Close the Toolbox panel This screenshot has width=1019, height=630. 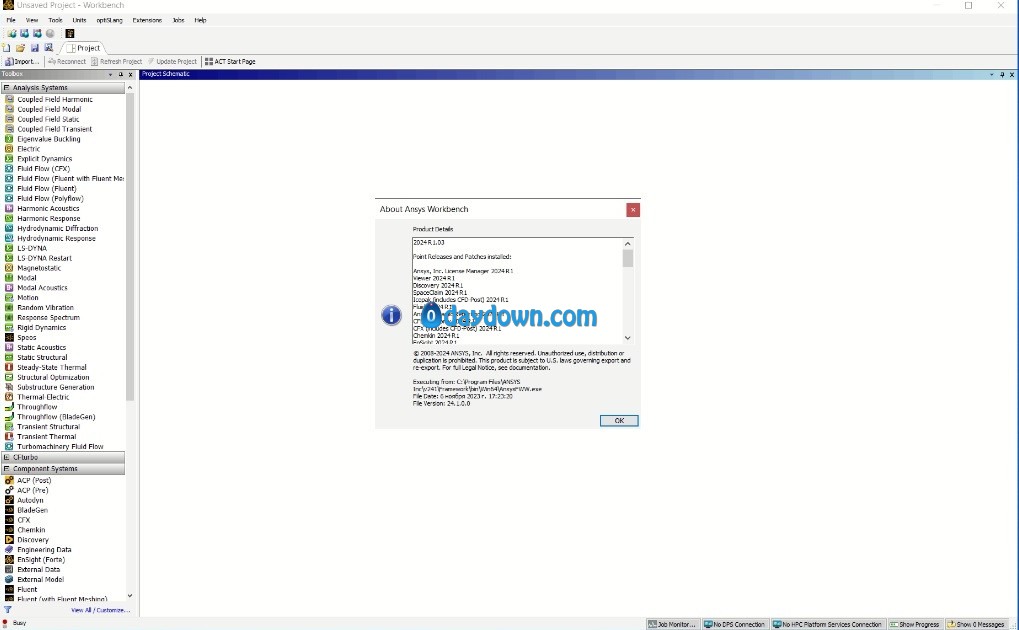[130, 75]
